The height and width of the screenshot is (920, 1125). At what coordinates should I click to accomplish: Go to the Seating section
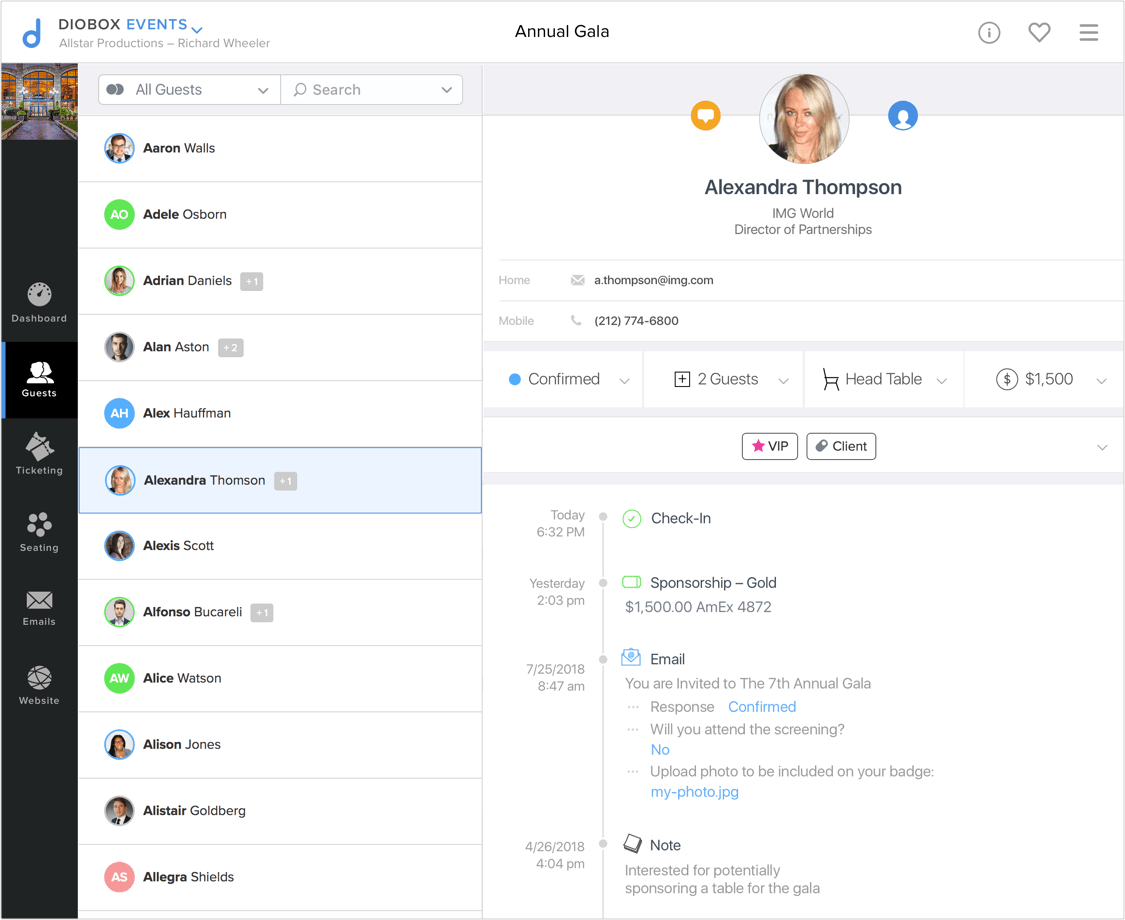coord(39,532)
